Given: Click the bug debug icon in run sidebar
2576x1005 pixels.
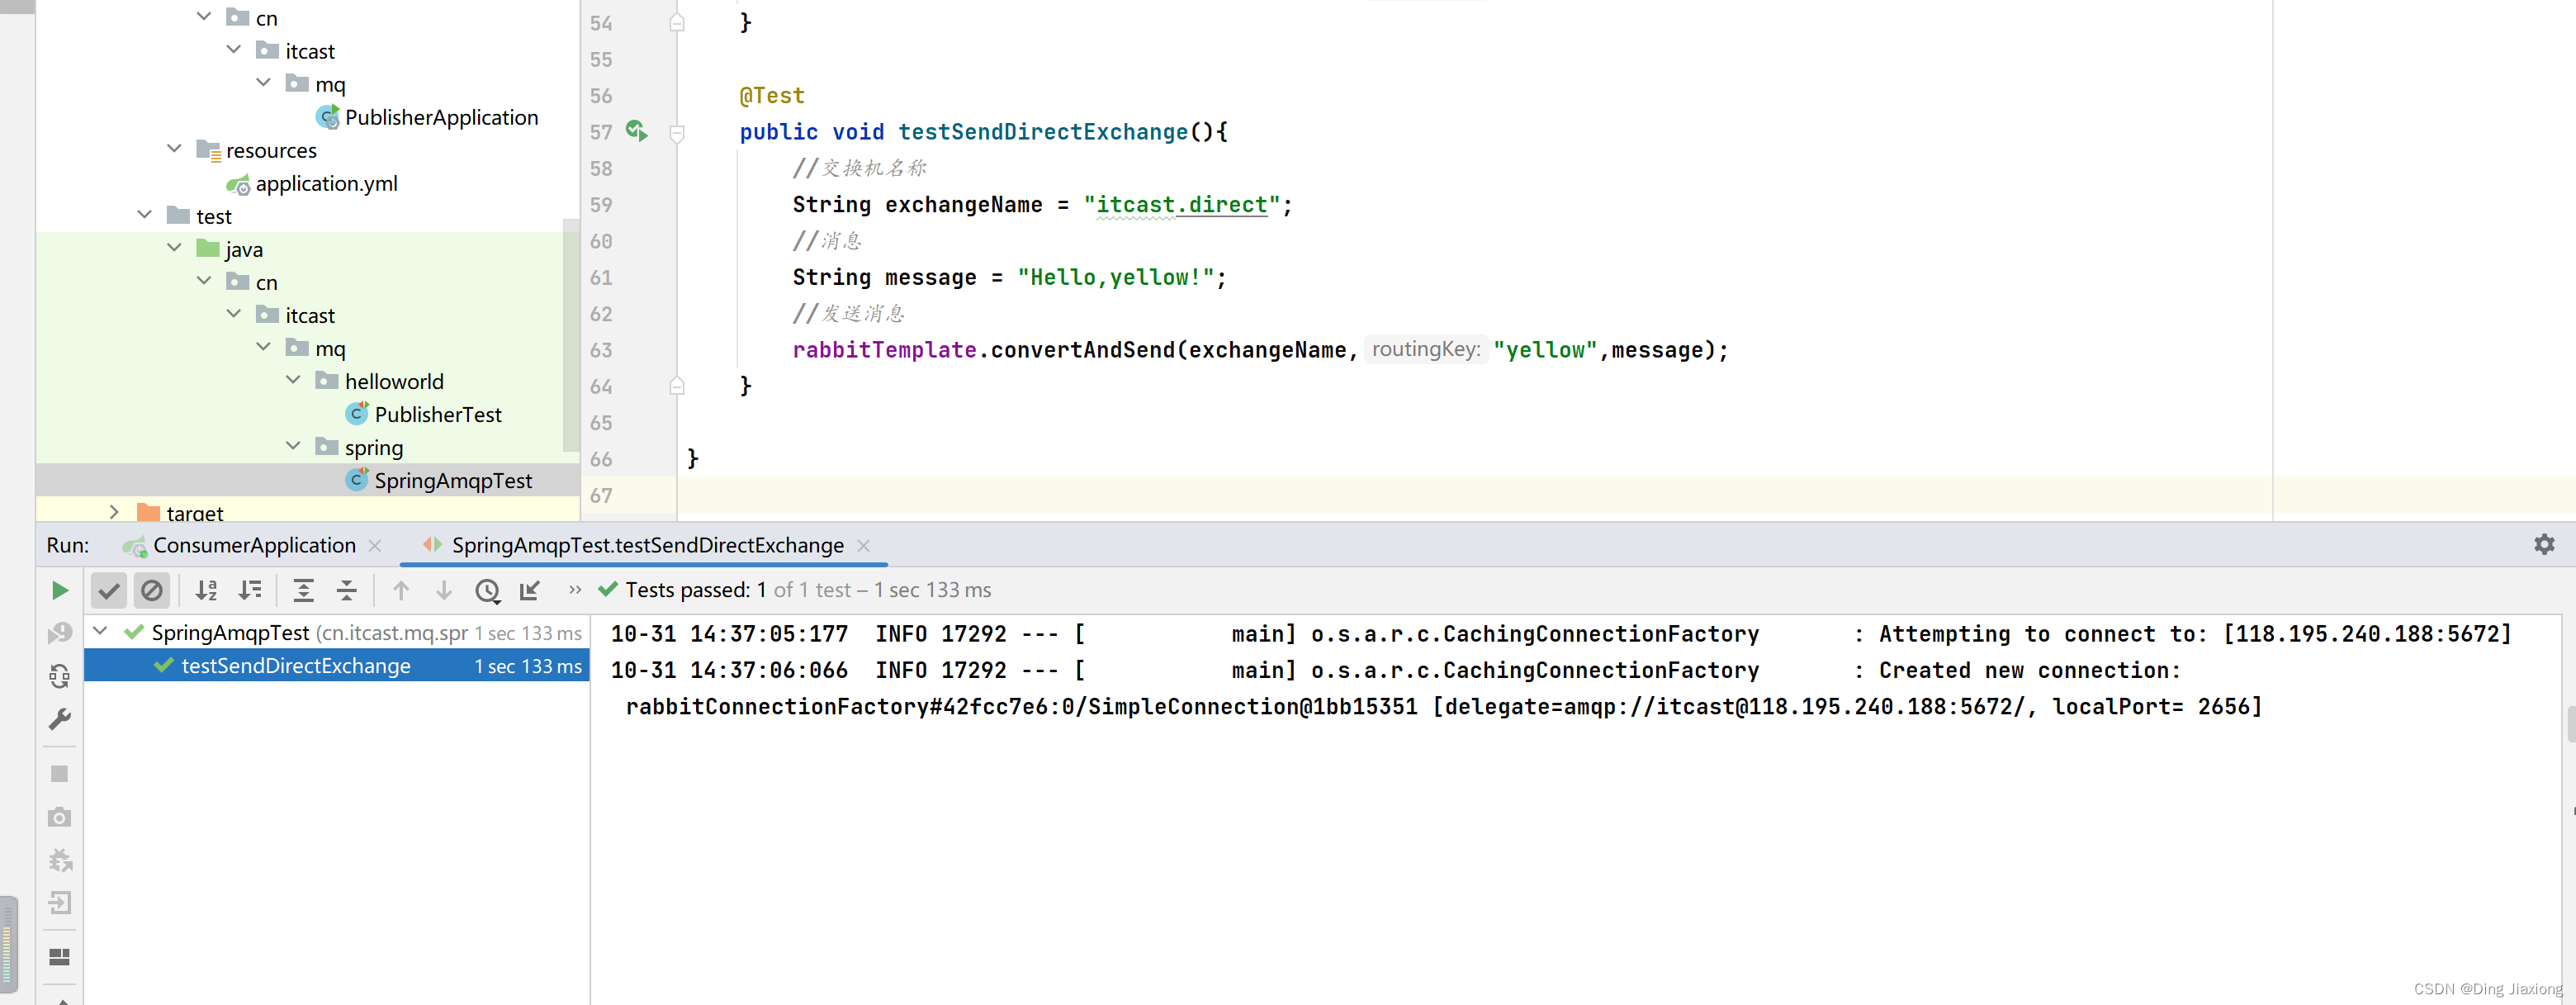Looking at the screenshot, I should pos(60,860).
